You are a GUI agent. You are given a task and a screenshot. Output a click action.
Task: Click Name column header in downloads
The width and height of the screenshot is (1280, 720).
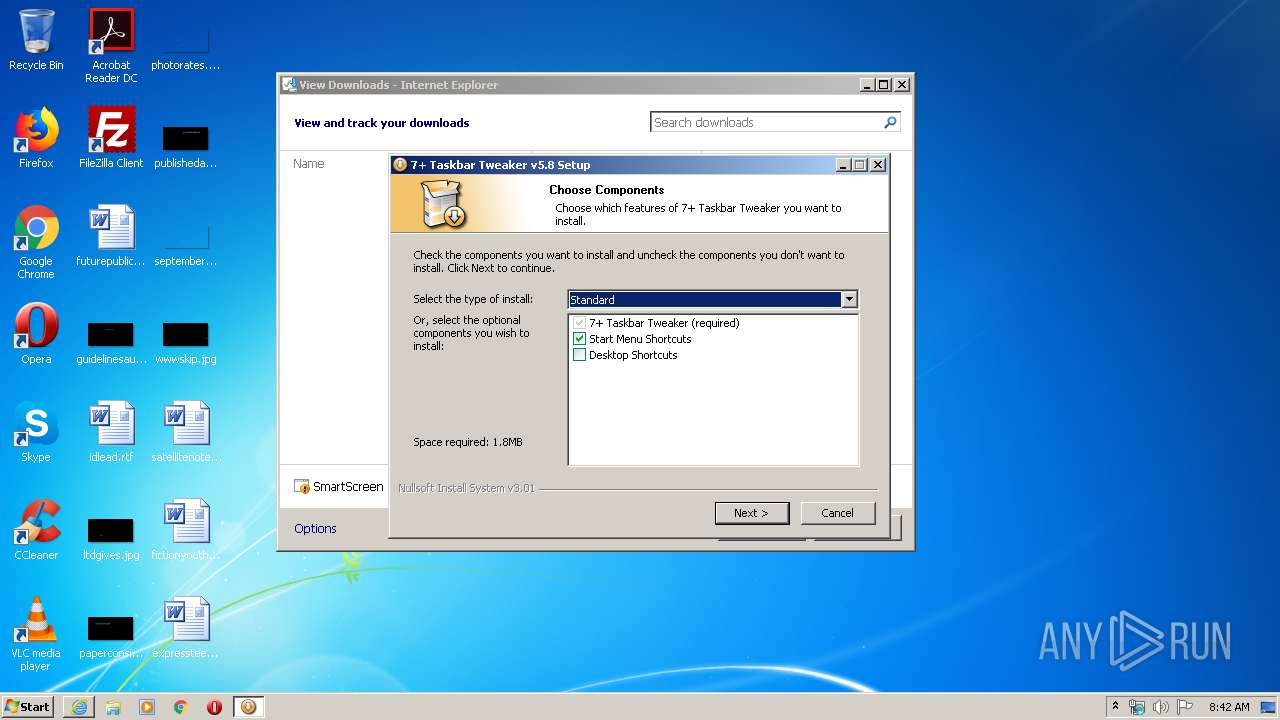(x=309, y=163)
